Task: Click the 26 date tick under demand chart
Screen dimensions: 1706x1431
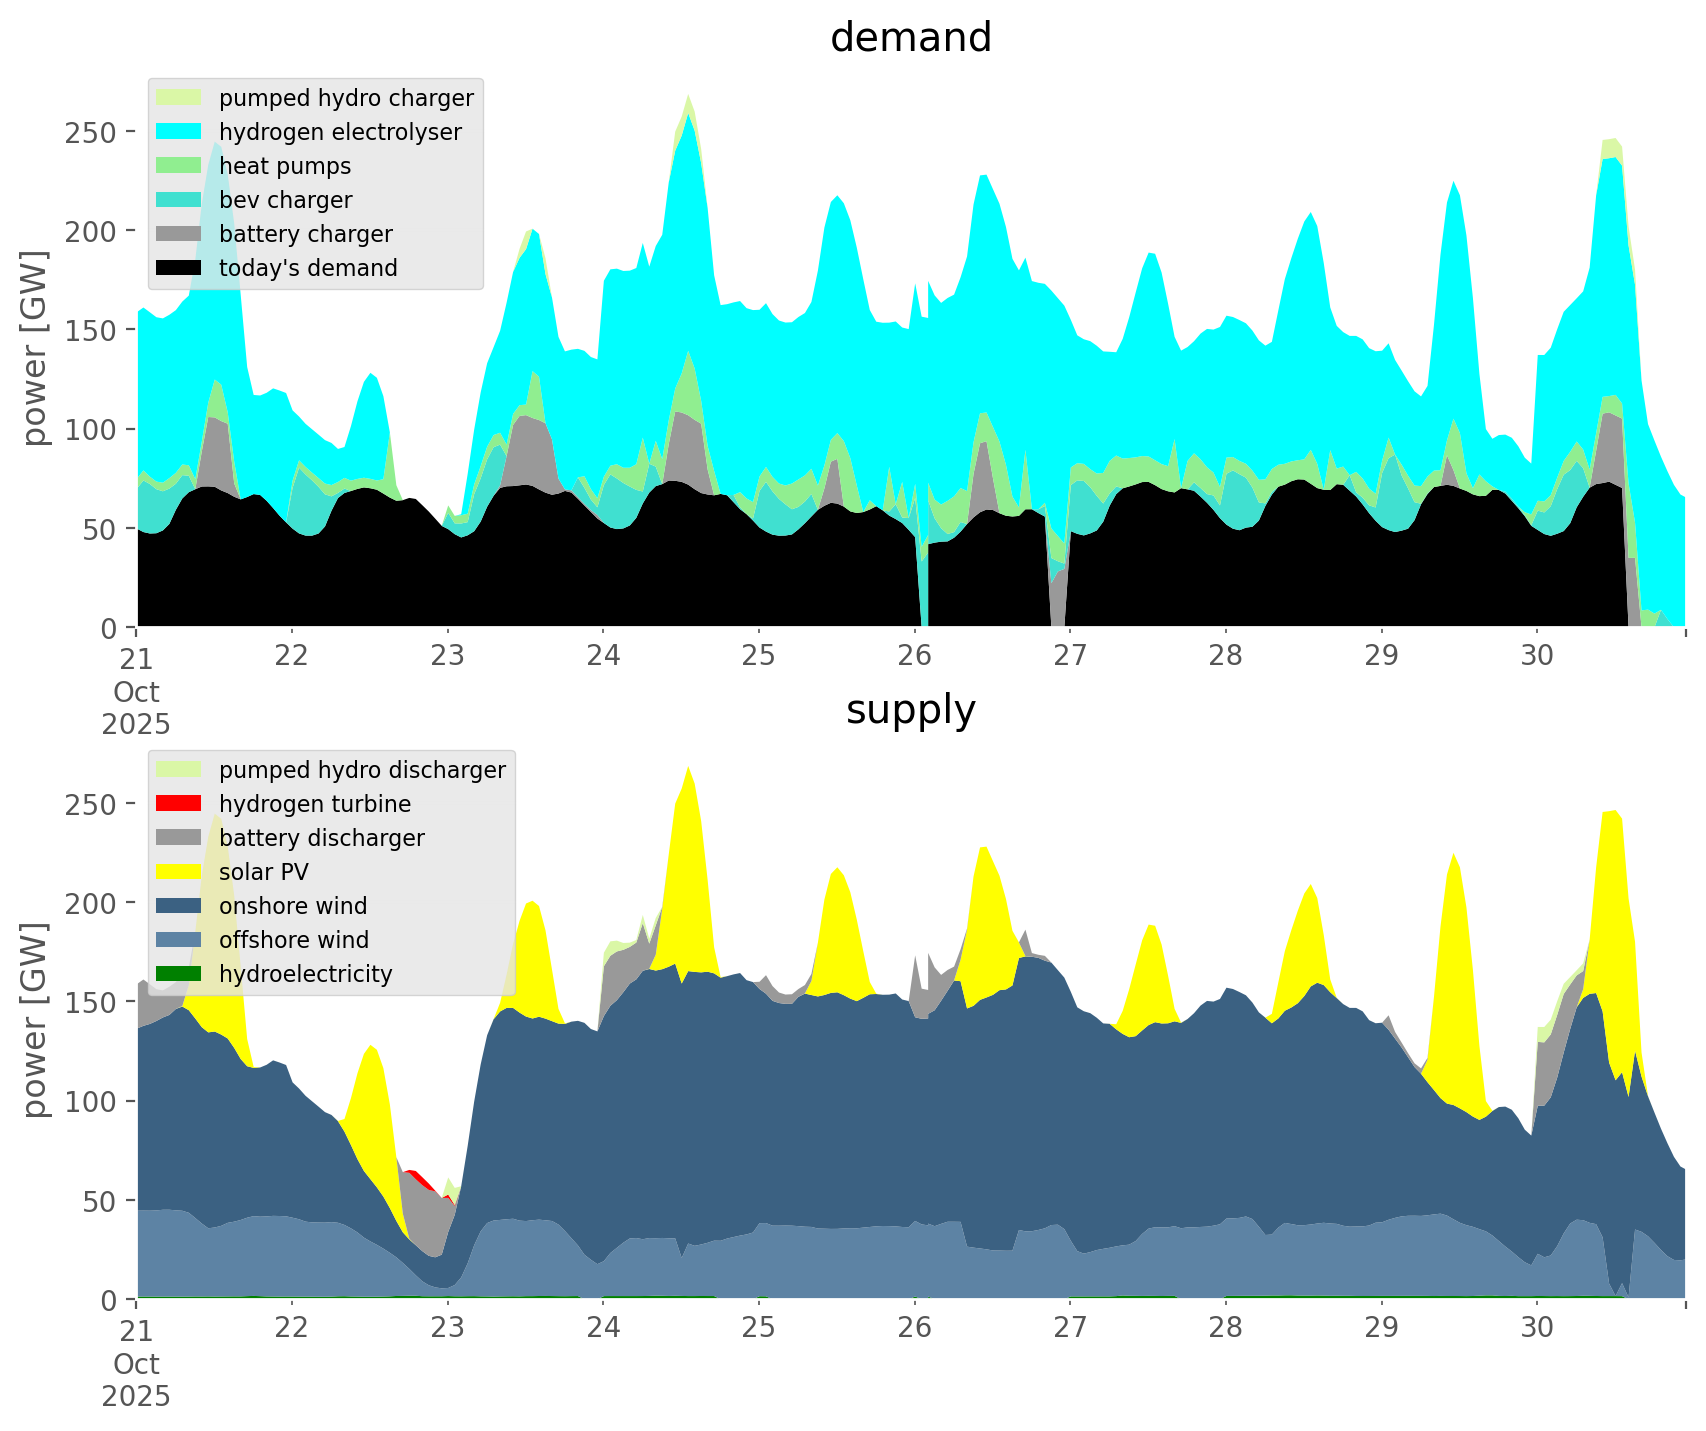Action: tap(914, 656)
